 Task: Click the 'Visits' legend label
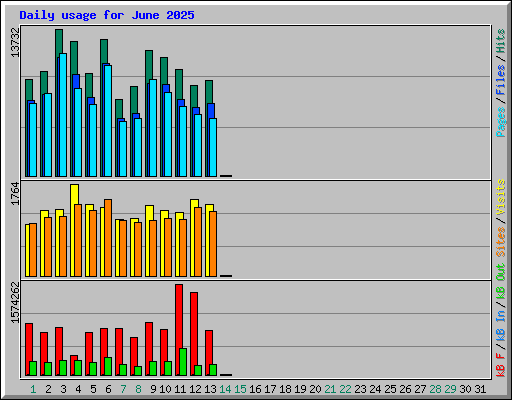click(501, 197)
